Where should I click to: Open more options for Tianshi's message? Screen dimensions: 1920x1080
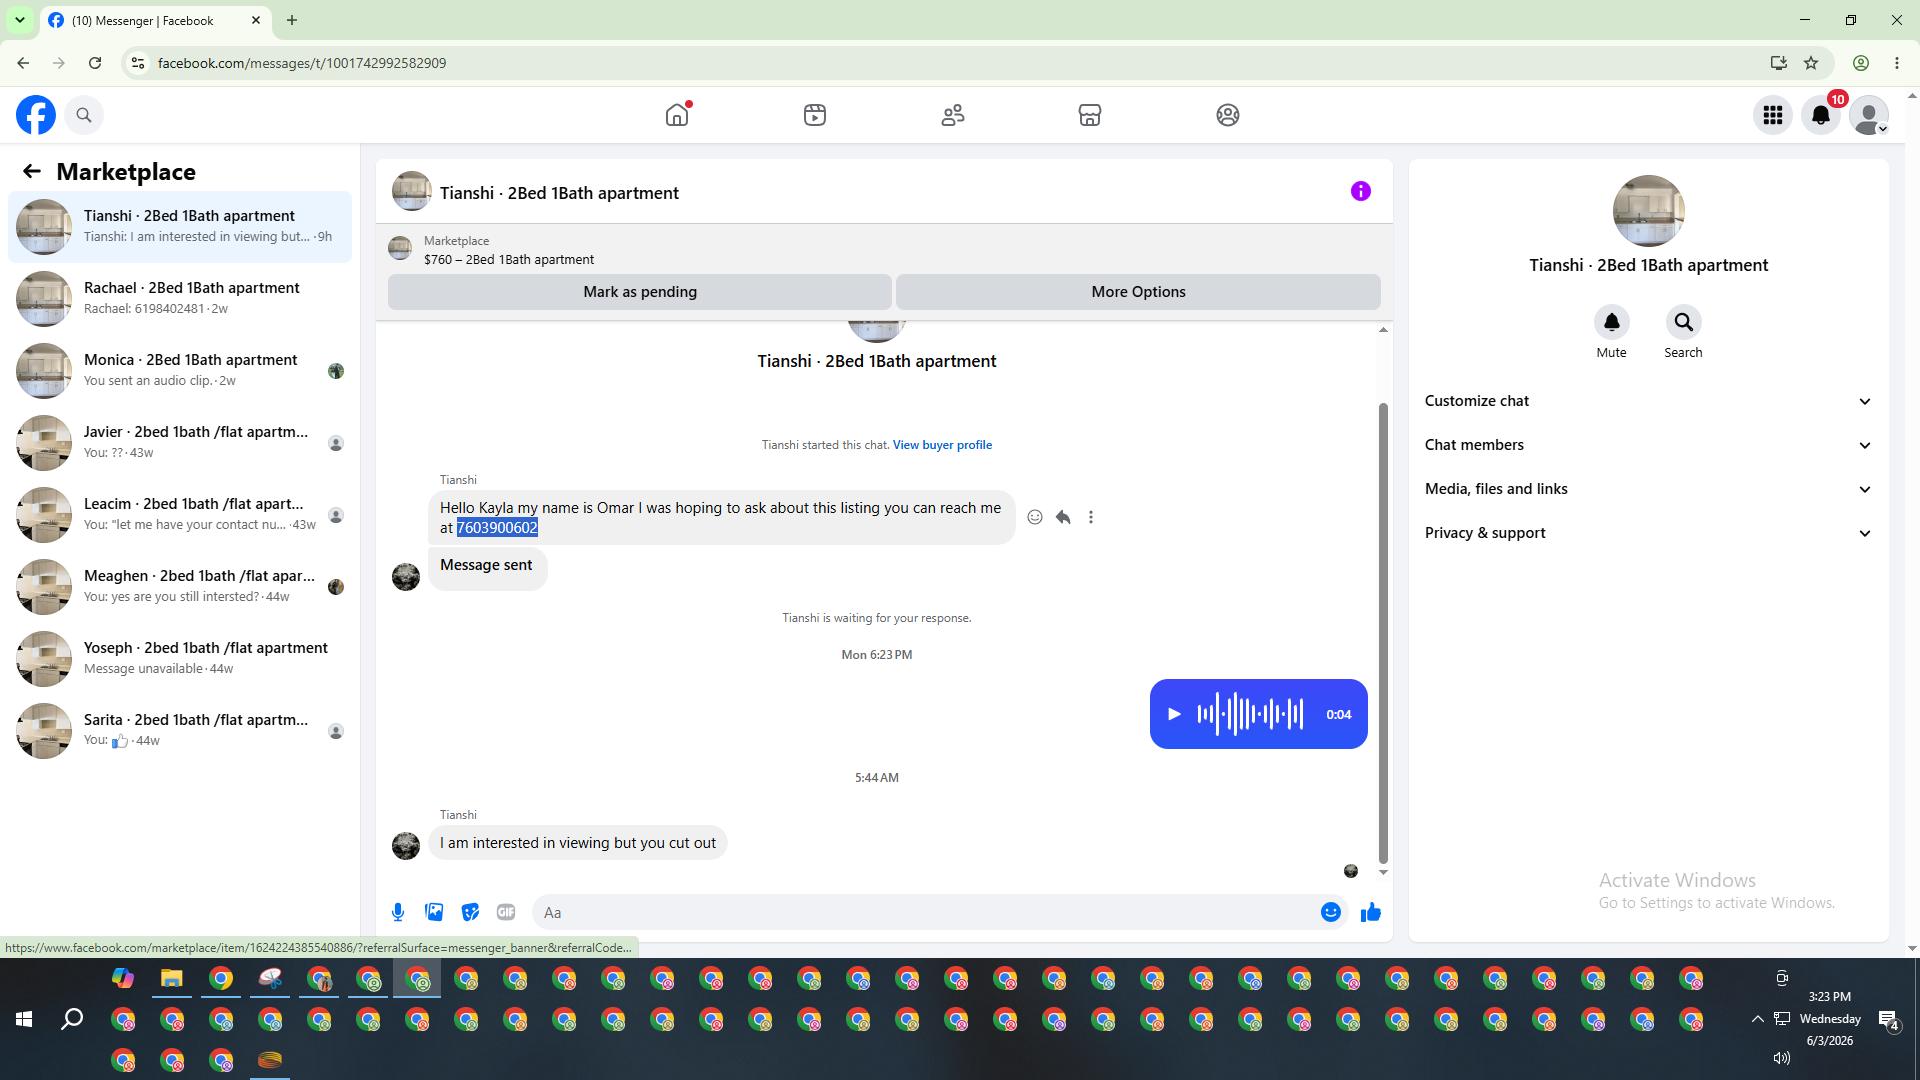click(1091, 517)
